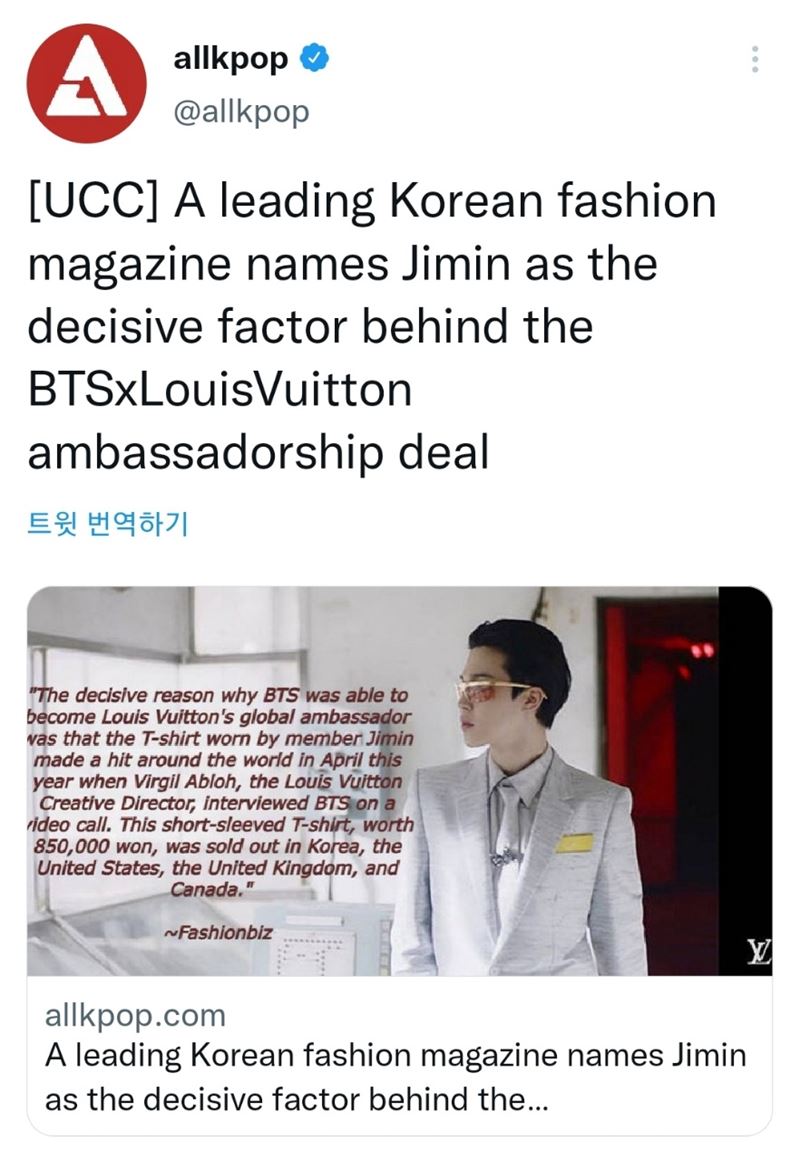This screenshot has height=1160, width=800.
Task: Open the red allkpop profile avatar
Action: click(86, 83)
